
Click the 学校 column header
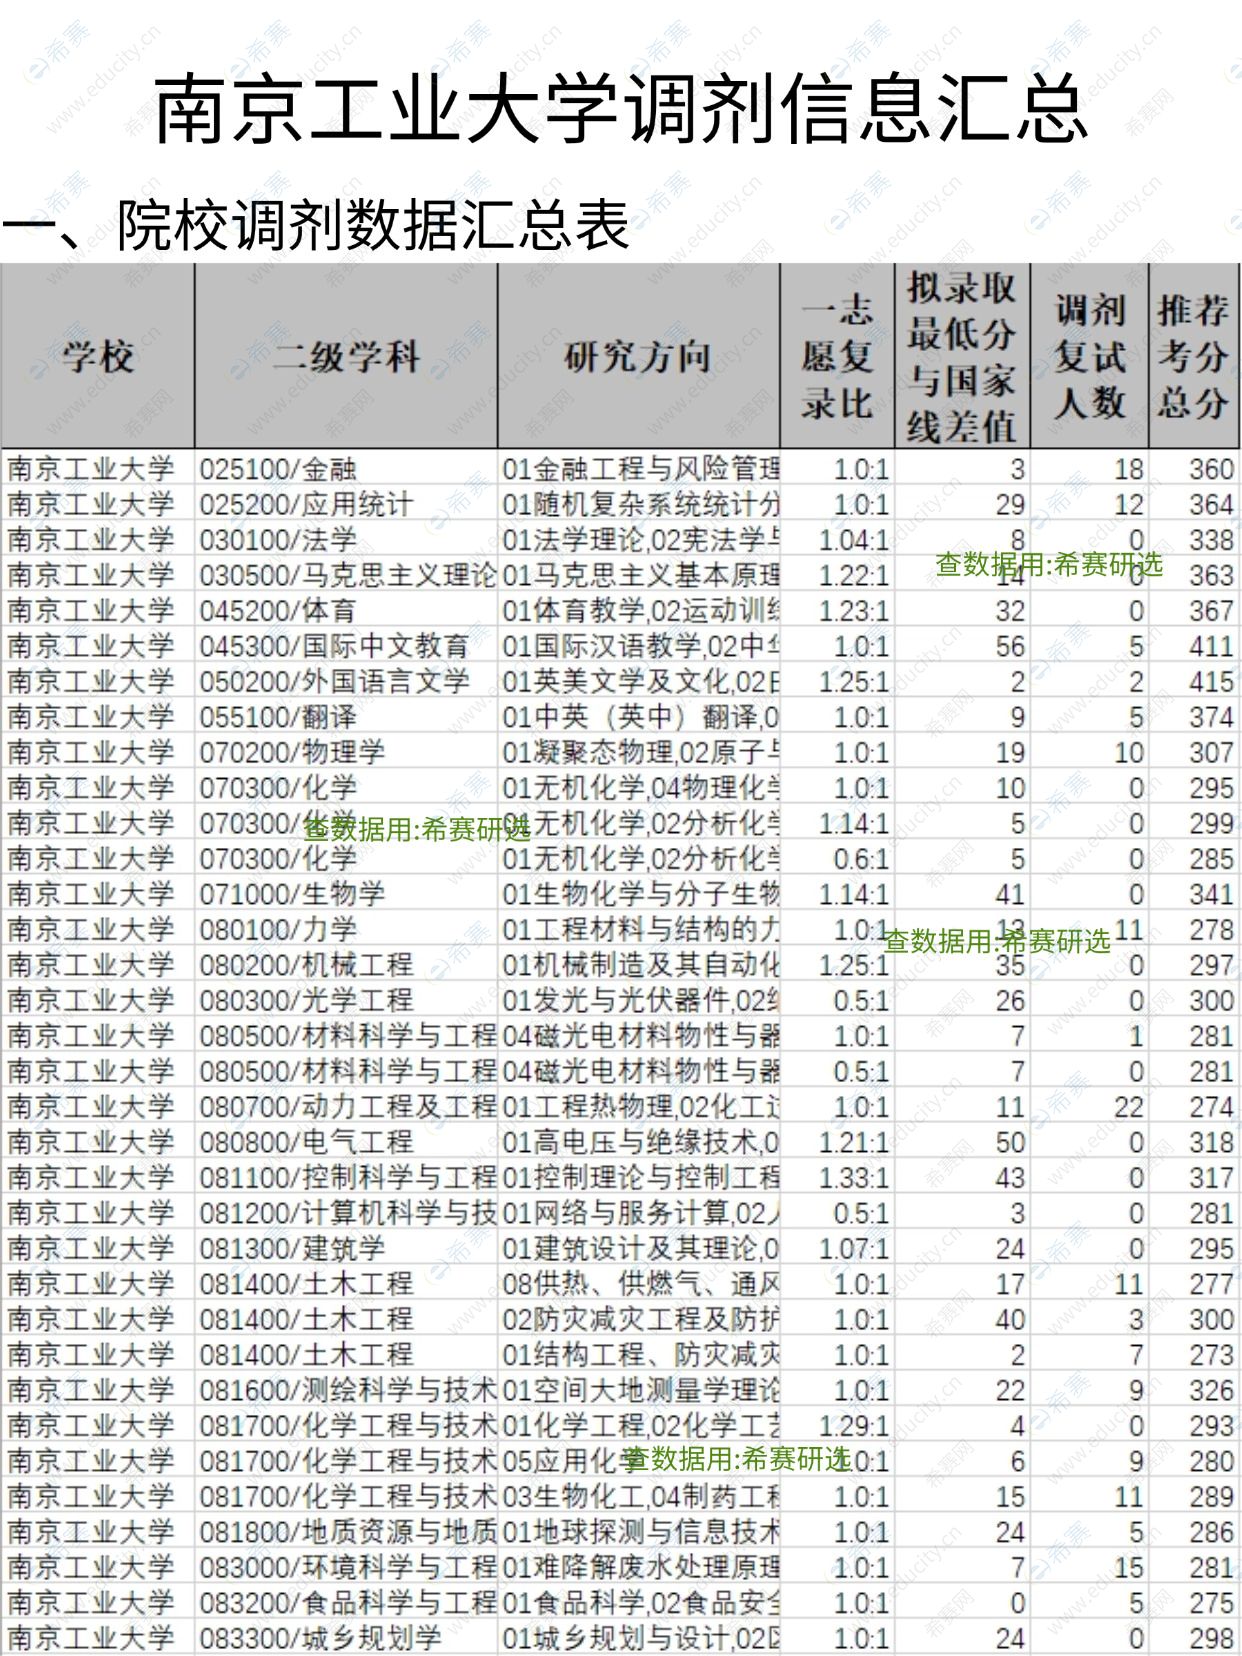[x=98, y=356]
